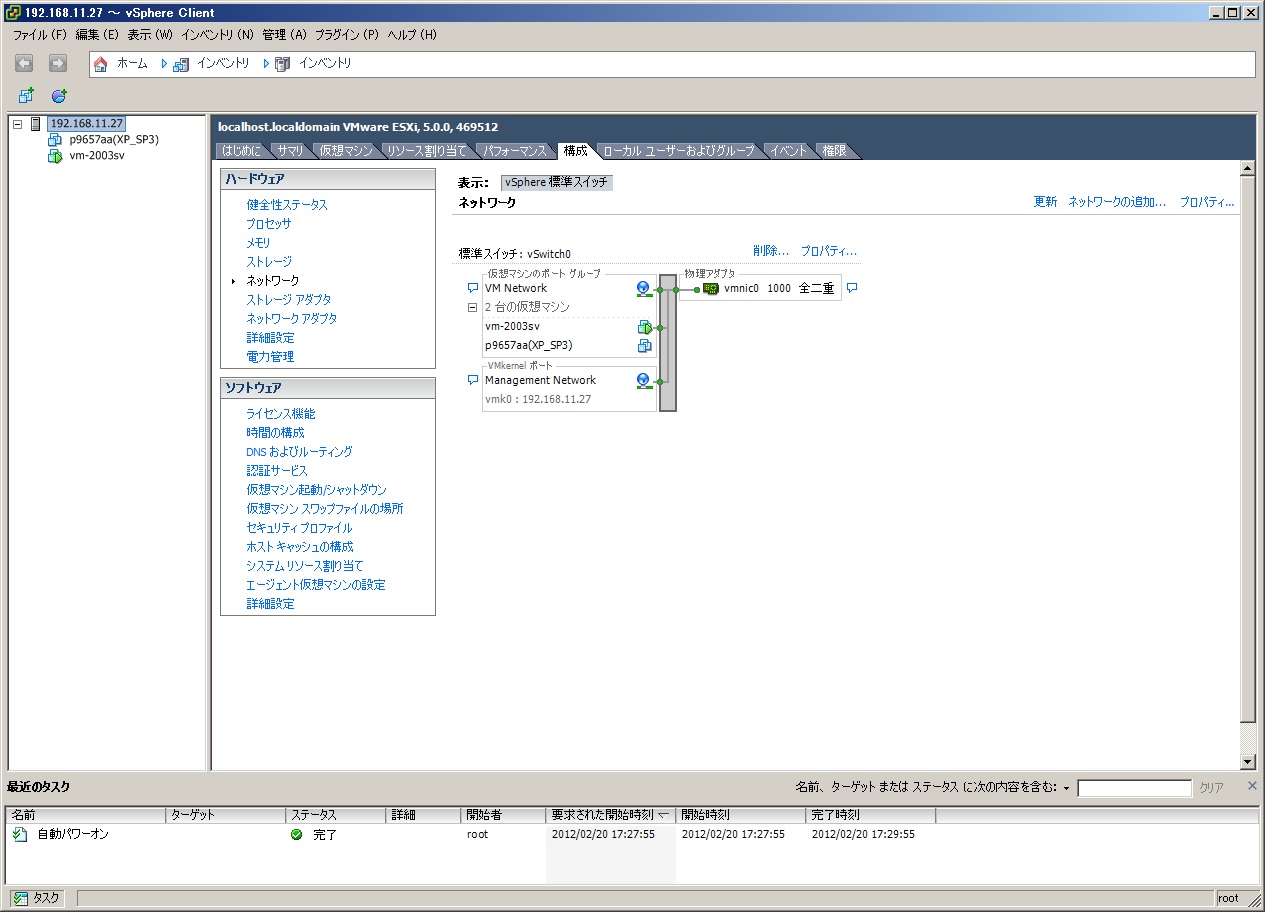Click the Management Network globe icon
Image resolution: width=1265 pixels, height=912 pixels.
pyautogui.click(x=644, y=381)
